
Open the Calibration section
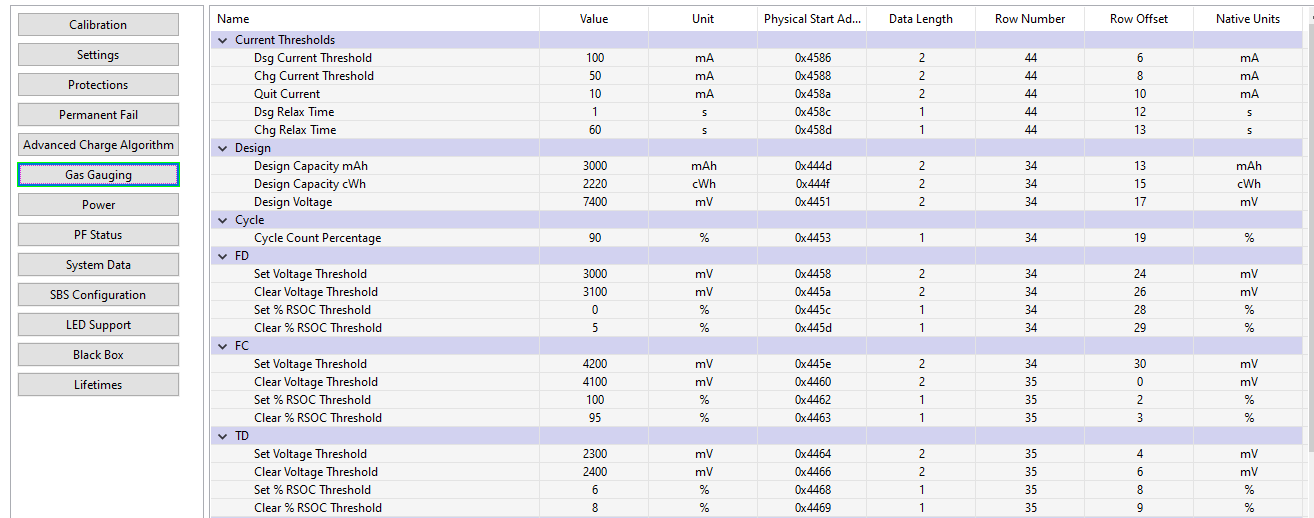(98, 25)
